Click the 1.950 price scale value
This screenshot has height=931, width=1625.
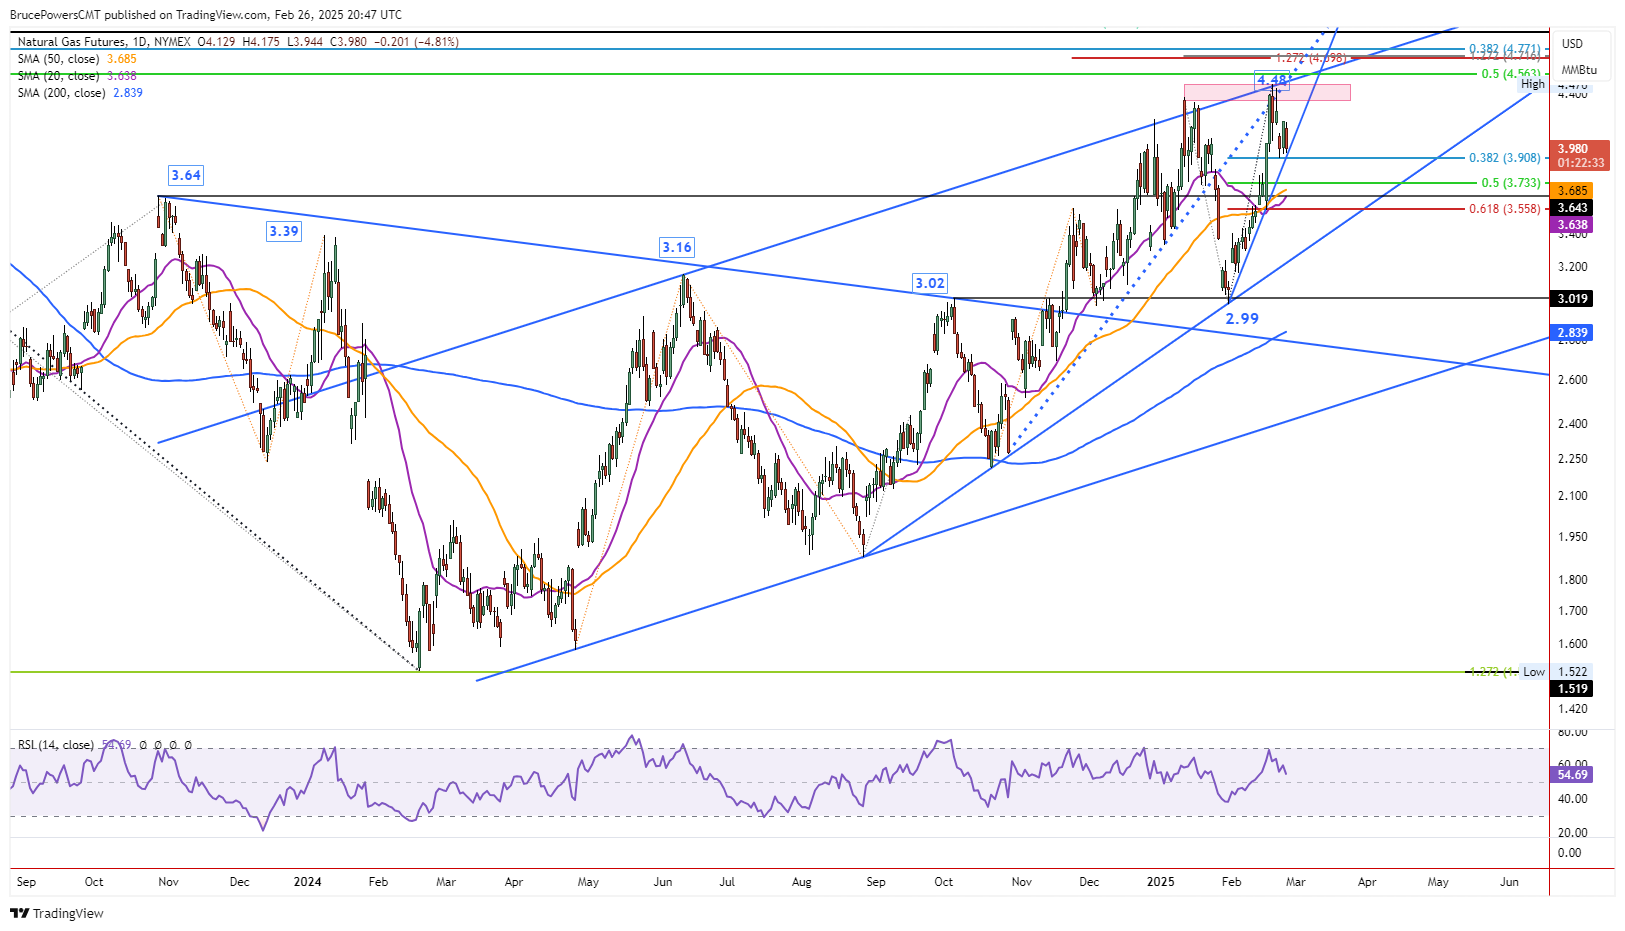point(1572,537)
